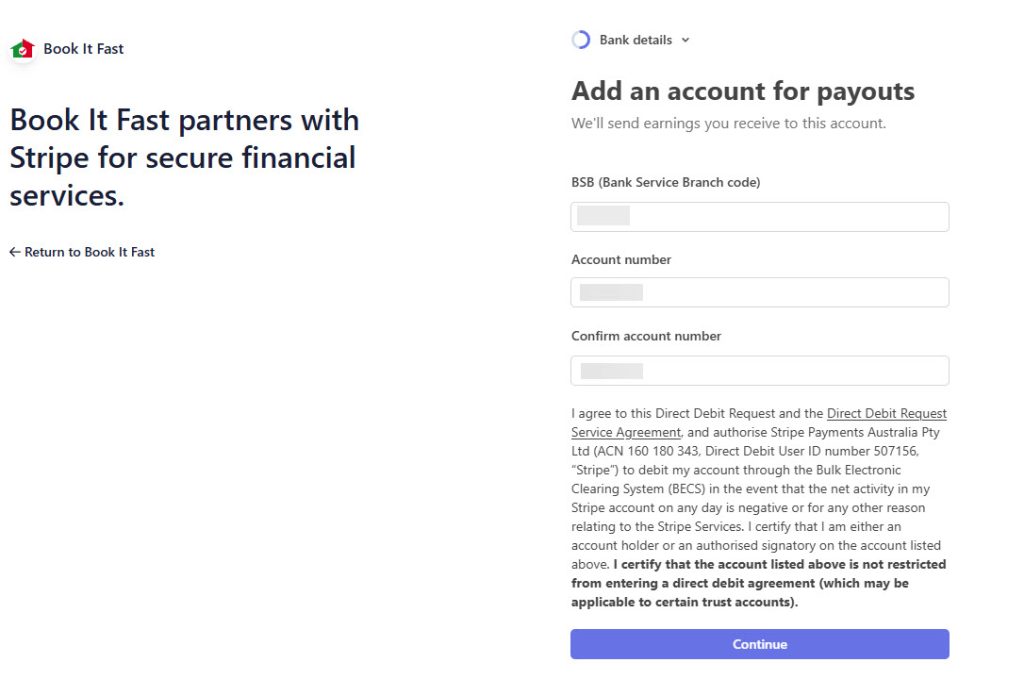Viewport: 1024px width, 679px height.
Task: Click the Stripe partnership headline text
Action: pyautogui.click(x=184, y=157)
